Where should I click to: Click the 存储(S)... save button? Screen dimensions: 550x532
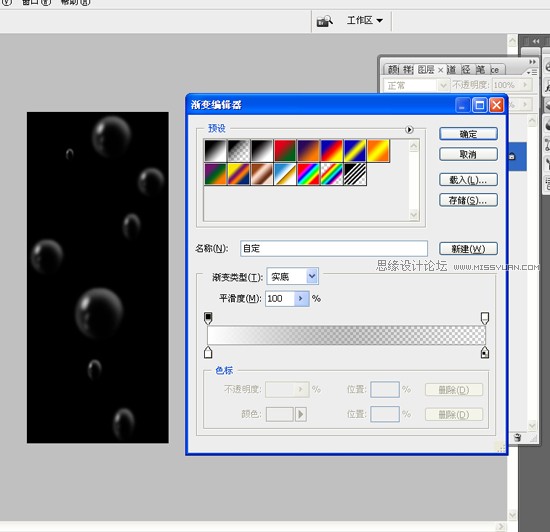click(x=468, y=200)
